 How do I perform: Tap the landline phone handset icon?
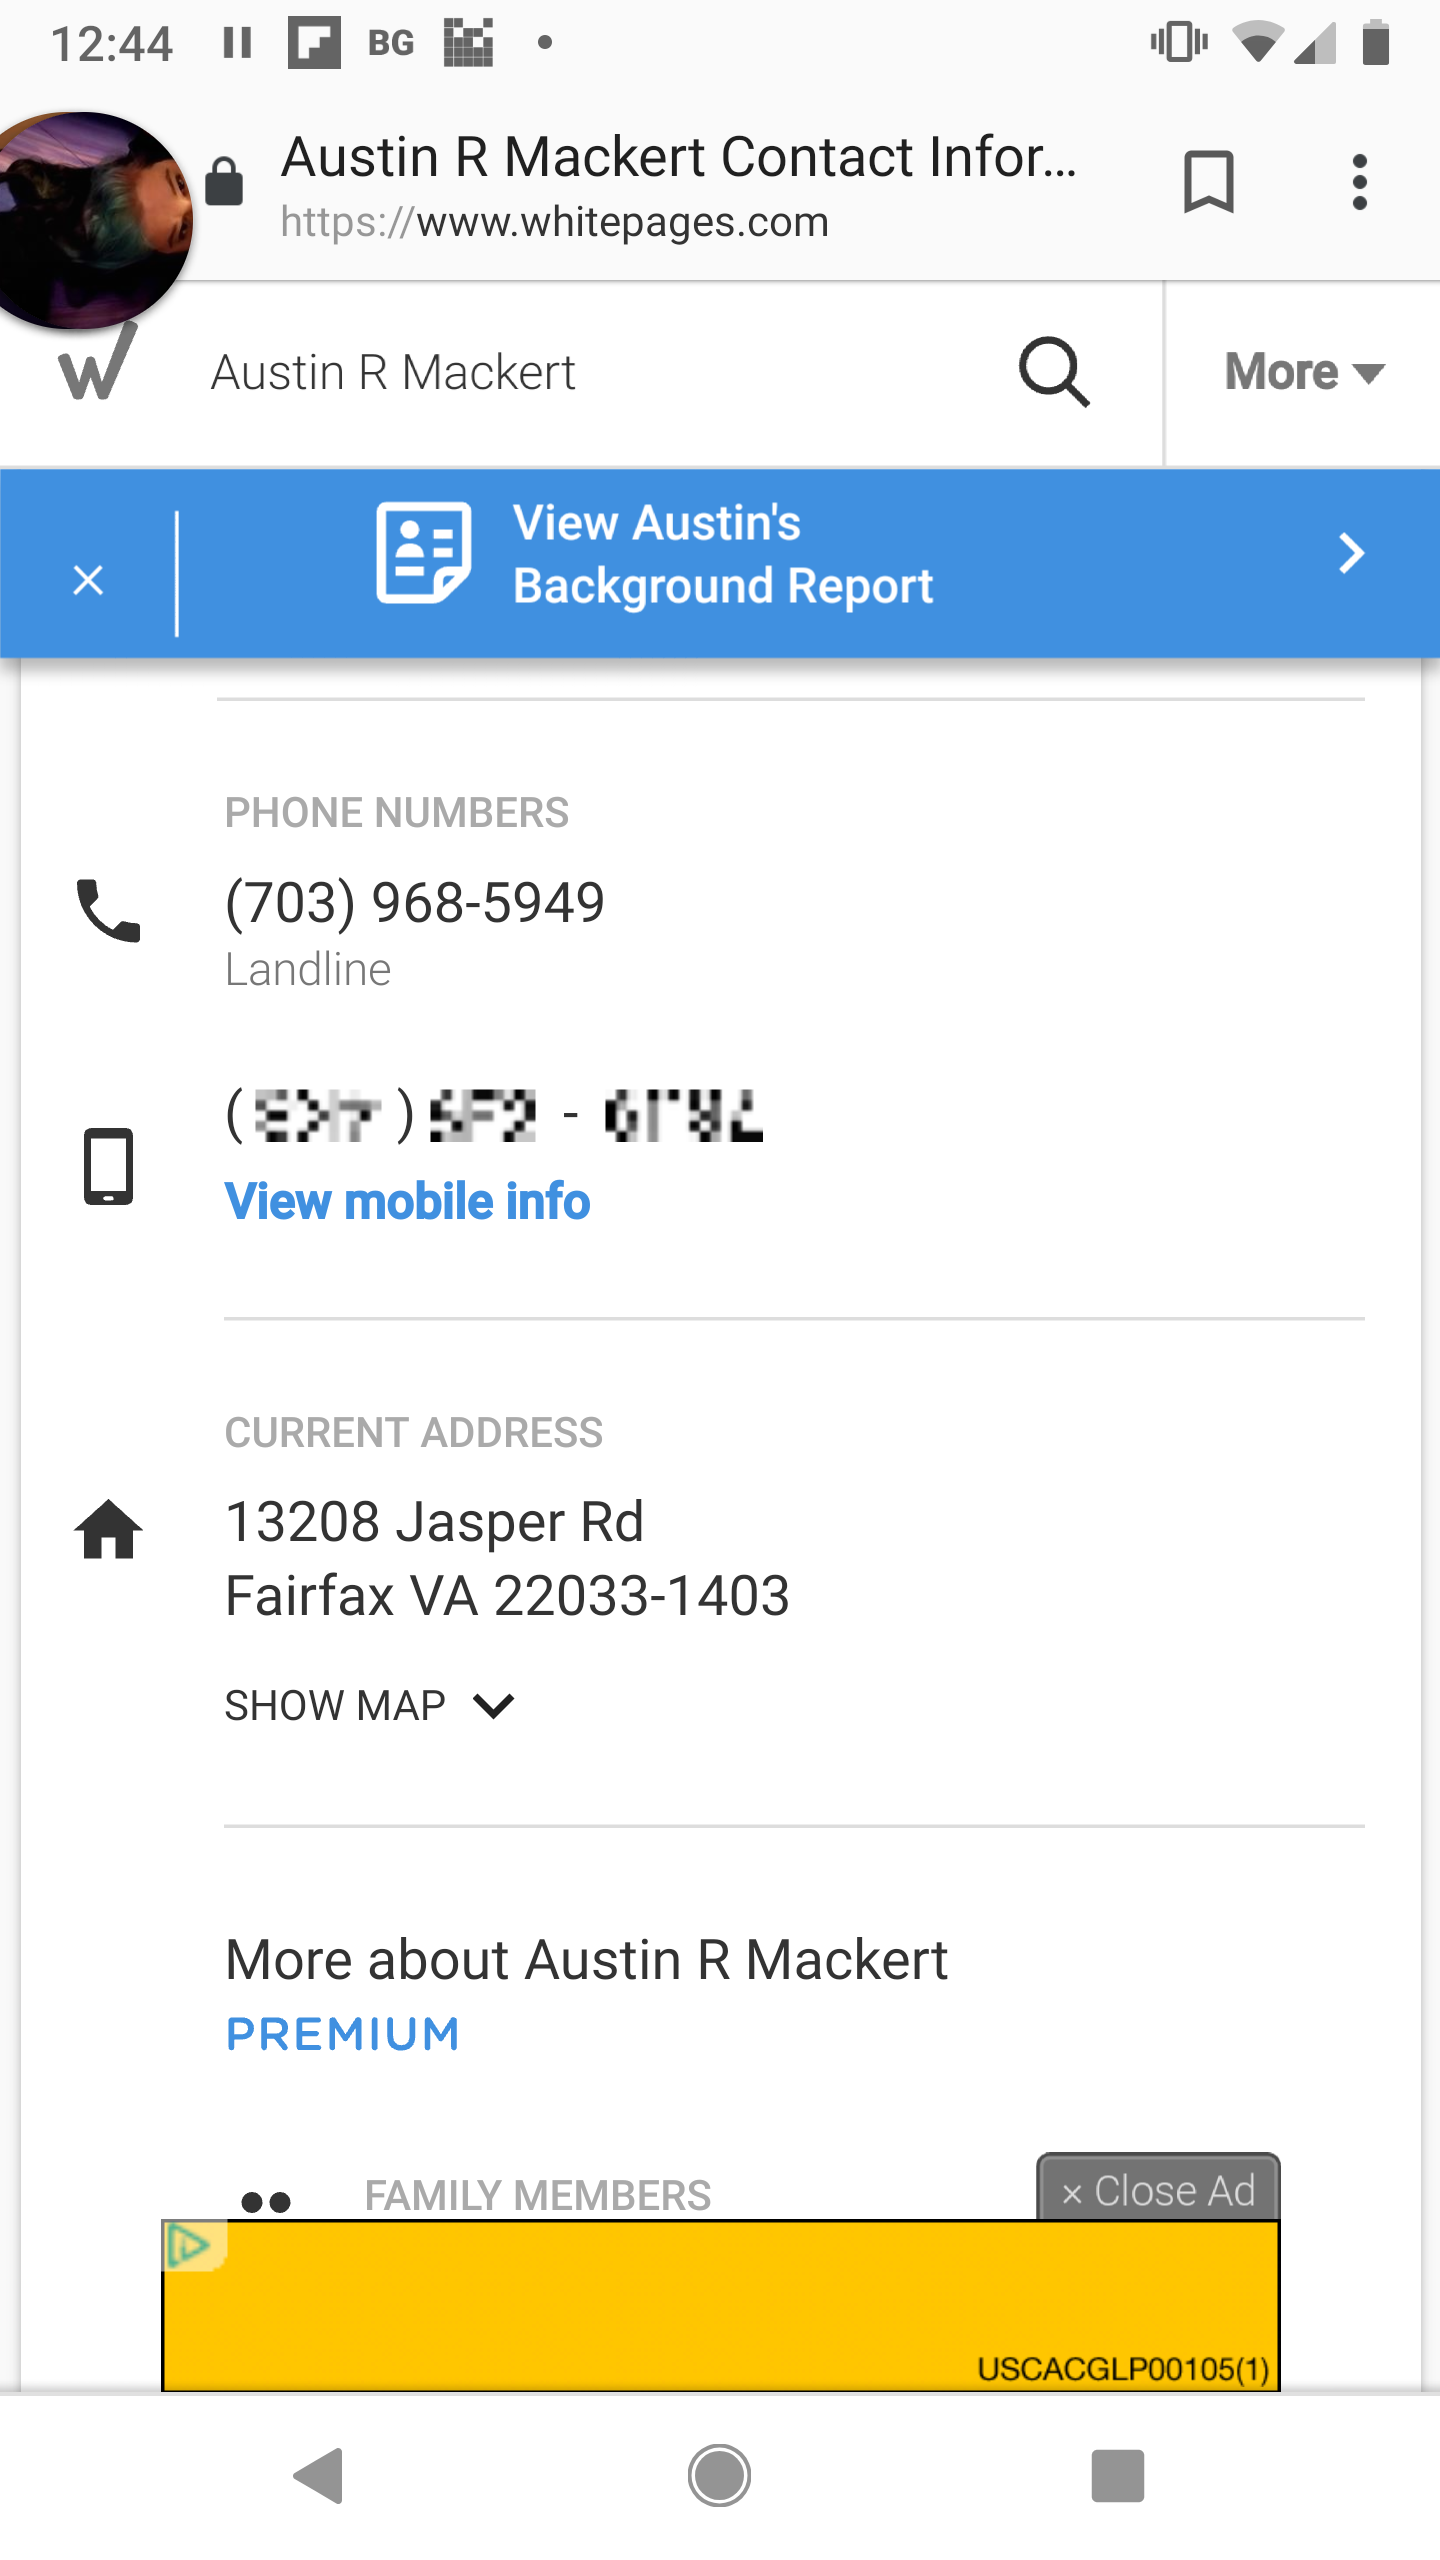pyautogui.click(x=108, y=910)
